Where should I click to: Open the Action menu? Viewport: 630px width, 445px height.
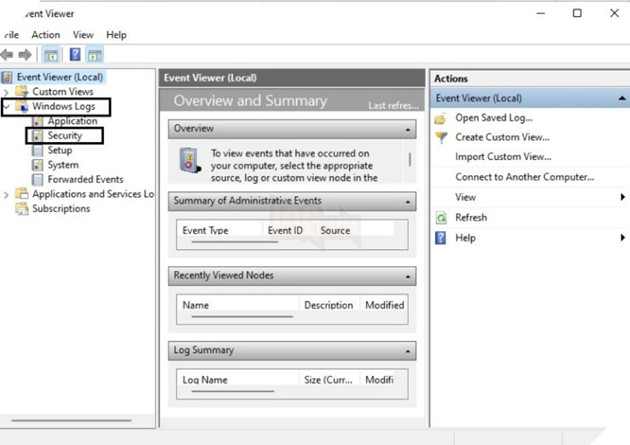click(45, 35)
